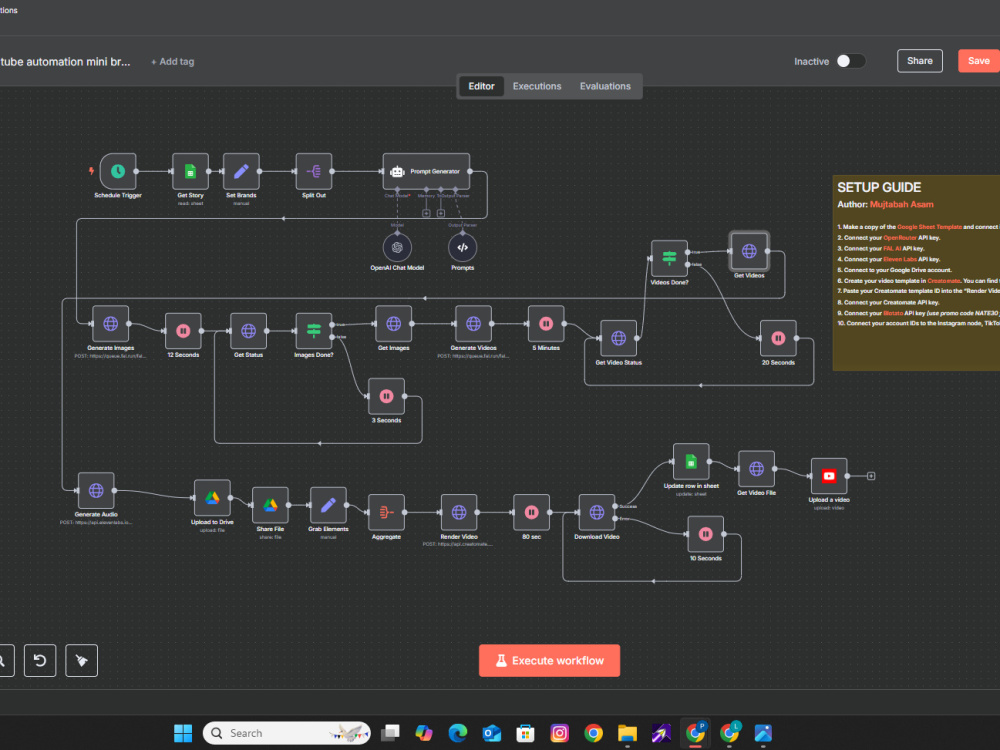The width and height of the screenshot is (1000, 750).
Task: Open the Generate Videos node
Action: pos(473,323)
